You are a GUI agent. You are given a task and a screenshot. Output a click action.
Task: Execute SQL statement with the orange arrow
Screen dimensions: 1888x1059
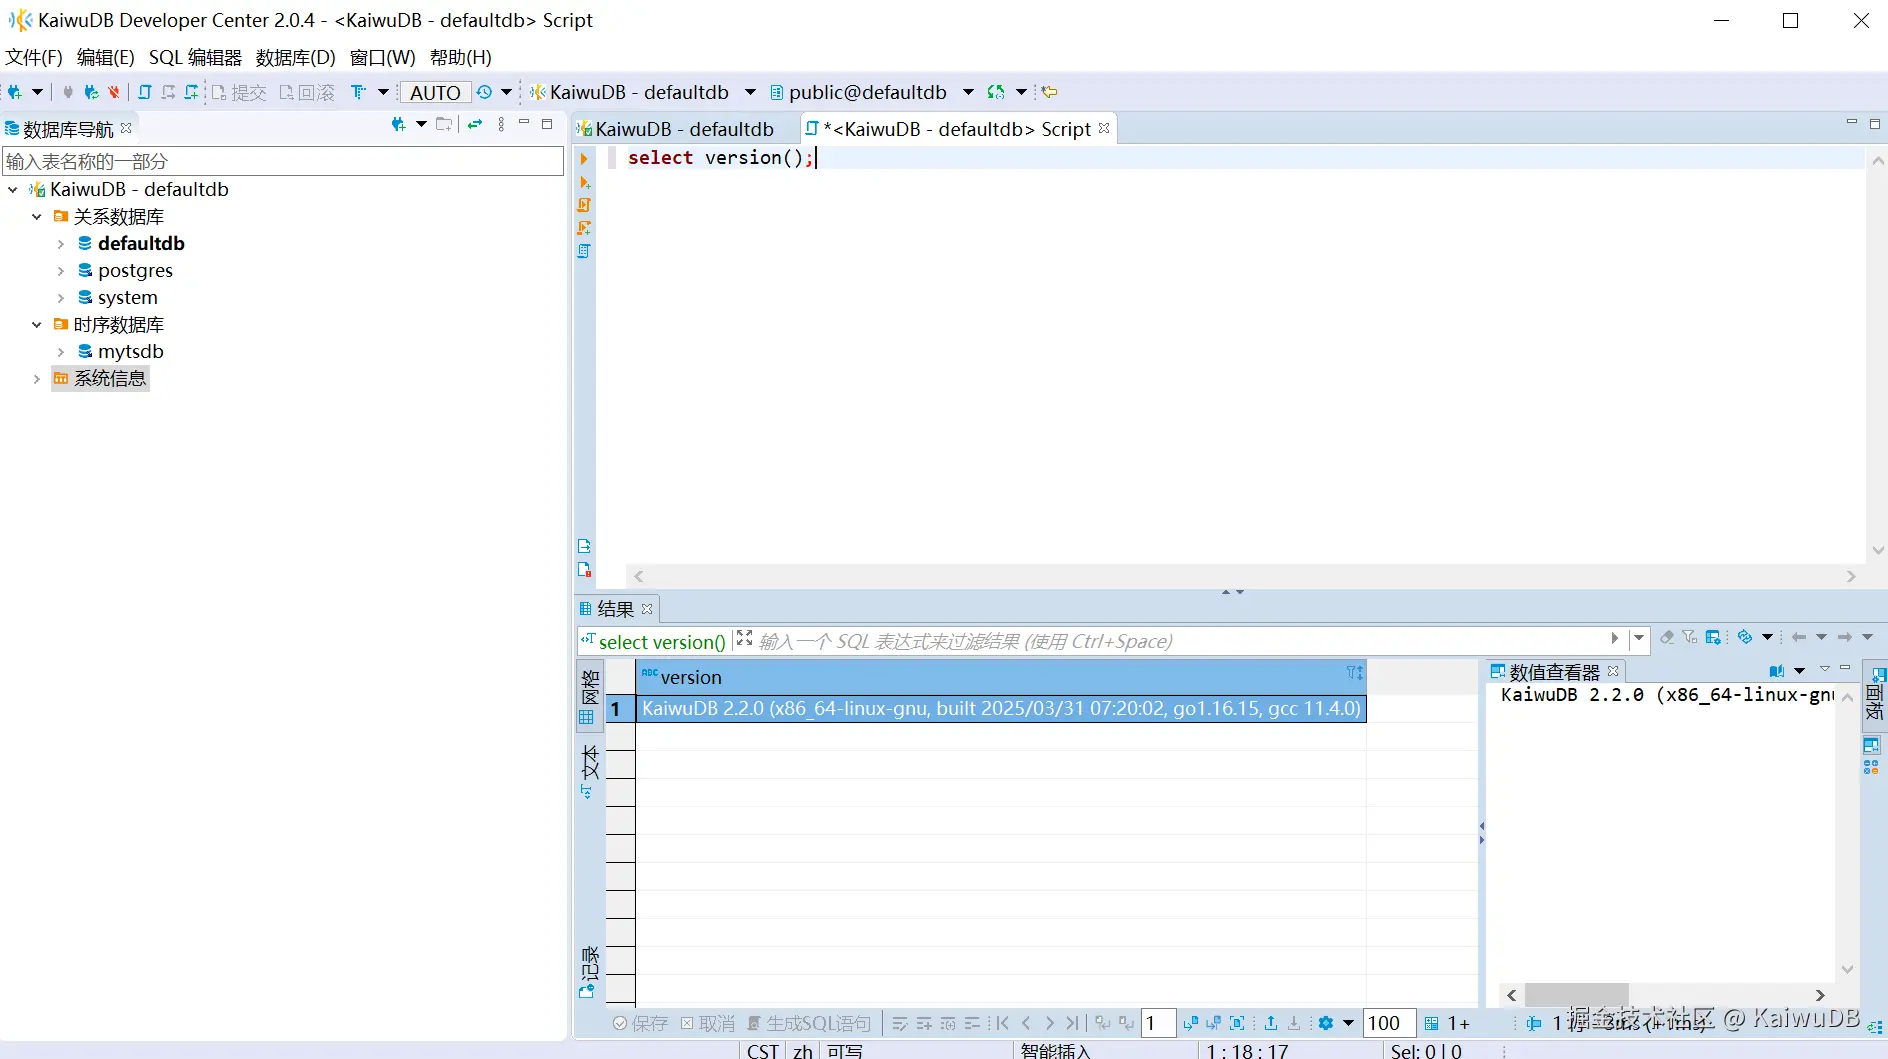(584, 158)
